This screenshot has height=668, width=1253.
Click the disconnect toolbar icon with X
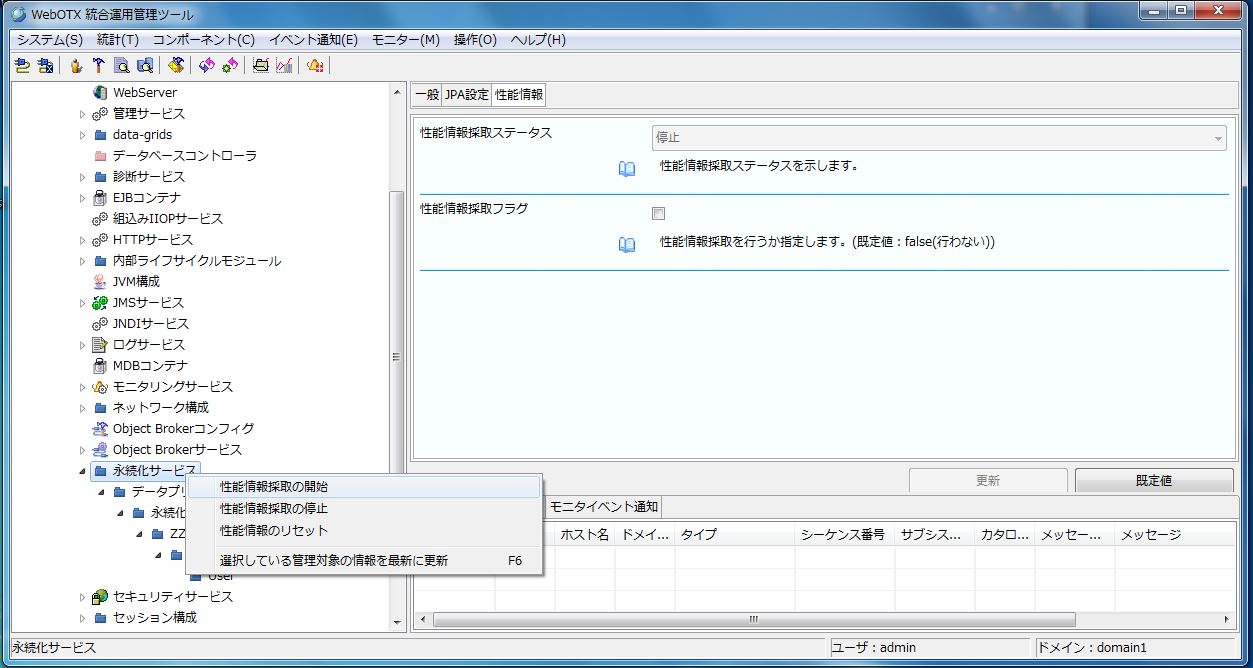[x=45, y=66]
